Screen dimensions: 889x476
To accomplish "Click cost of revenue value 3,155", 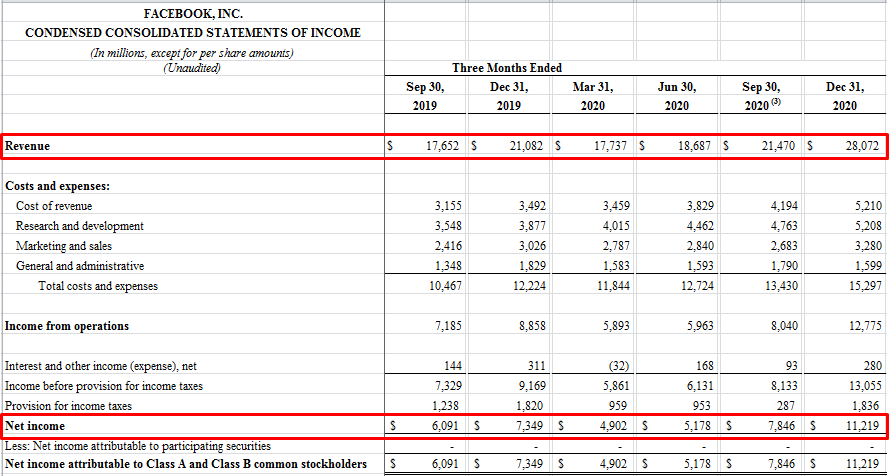I will tap(448, 206).
